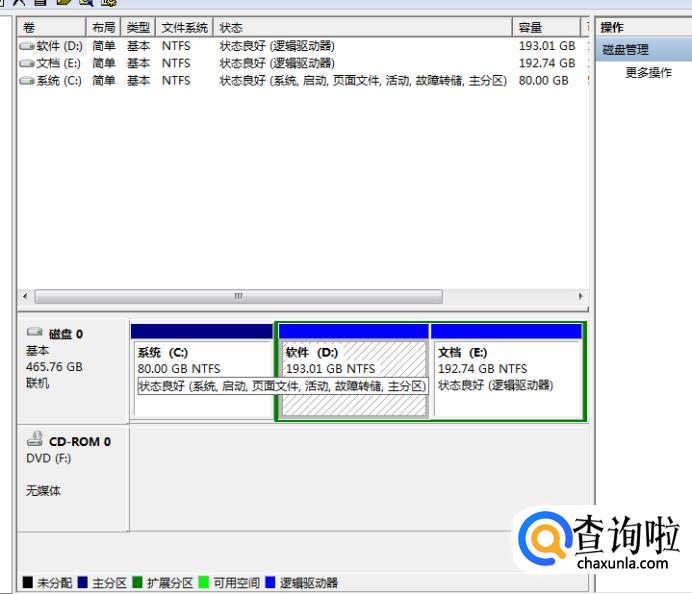This screenshot has height=594, width=692.
Task: Click the bright green 可用空间 legend swatch
Action: (203, 583)
